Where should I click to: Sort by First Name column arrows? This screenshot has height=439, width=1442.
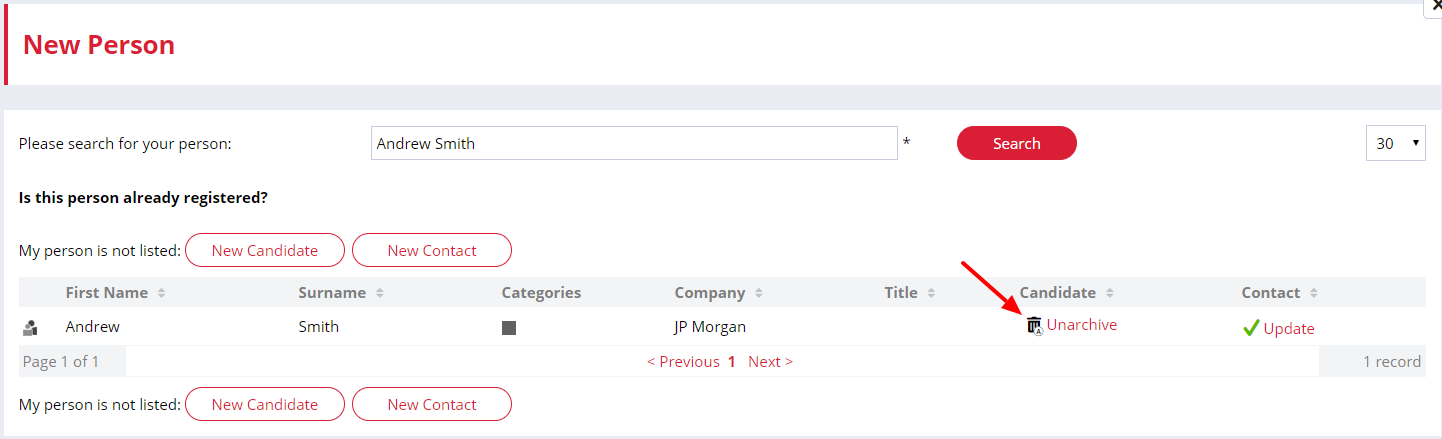[161, 293]
